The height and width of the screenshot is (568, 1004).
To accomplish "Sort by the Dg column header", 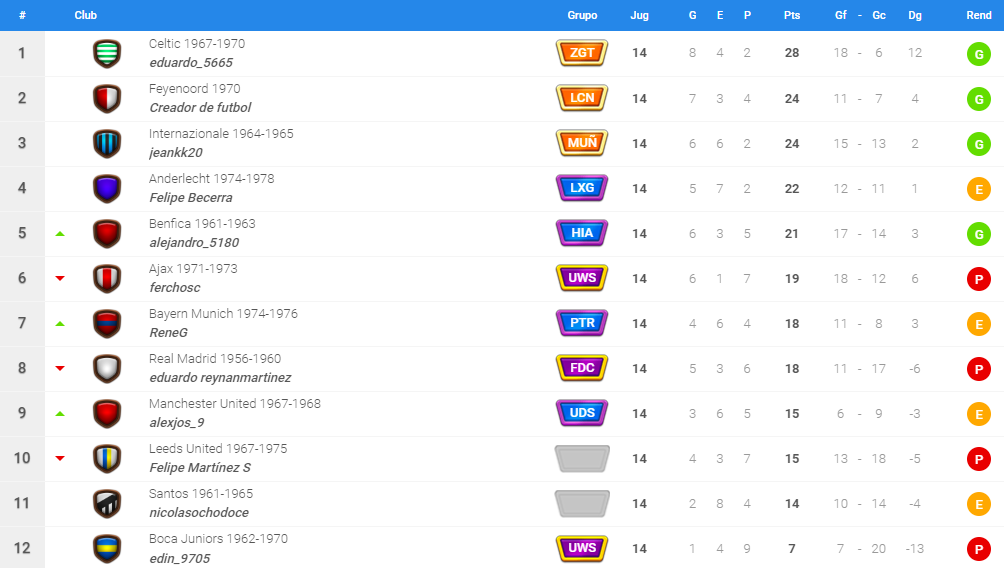I will [x=915, y=15].
